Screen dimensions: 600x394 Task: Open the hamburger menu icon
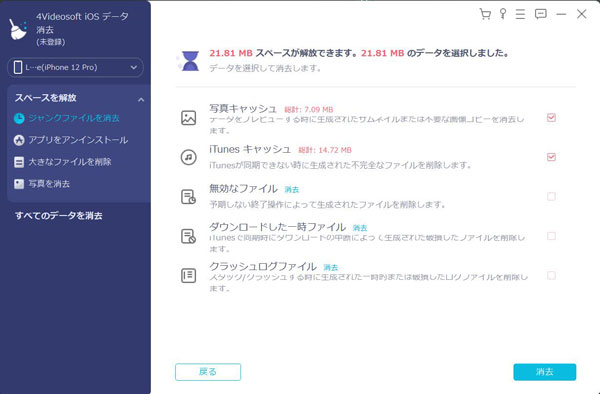520,15
